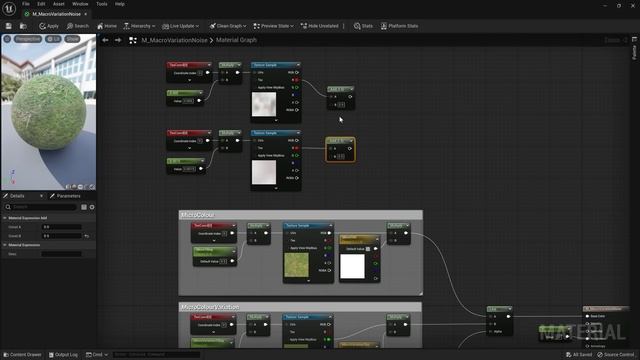
Task: Click the graph root icon beside the breadcrumb
Action: pos(133,40)
